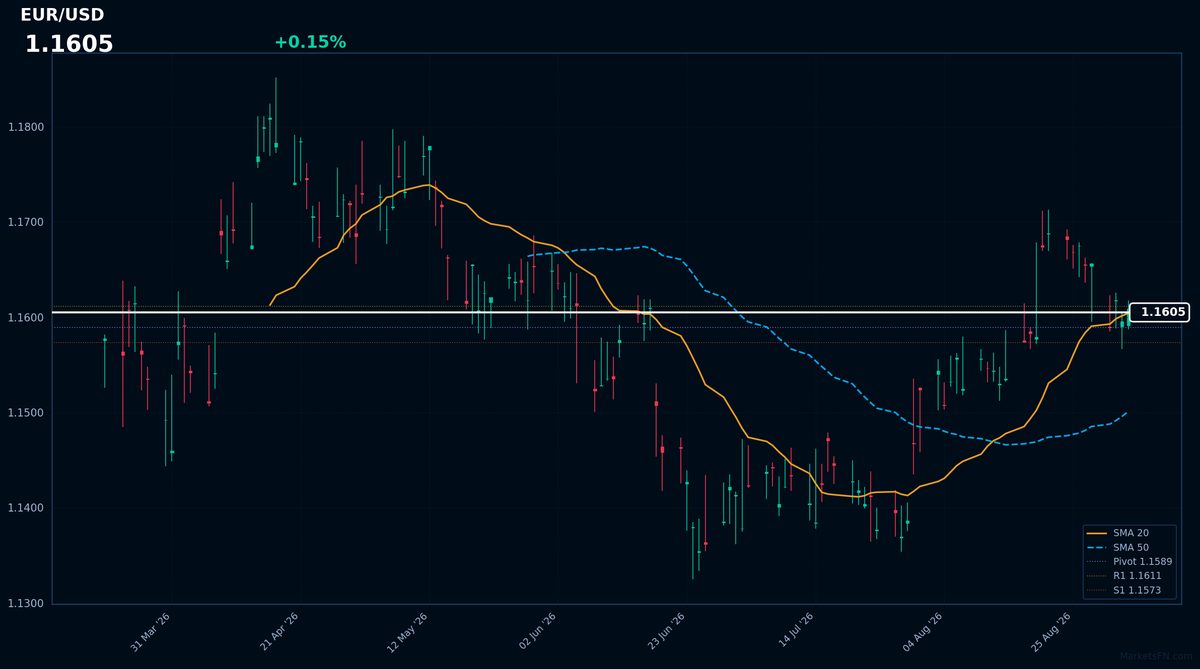Click the 02 Jun '26 date label
1200x669 pixels.
(x=537, y=632)
